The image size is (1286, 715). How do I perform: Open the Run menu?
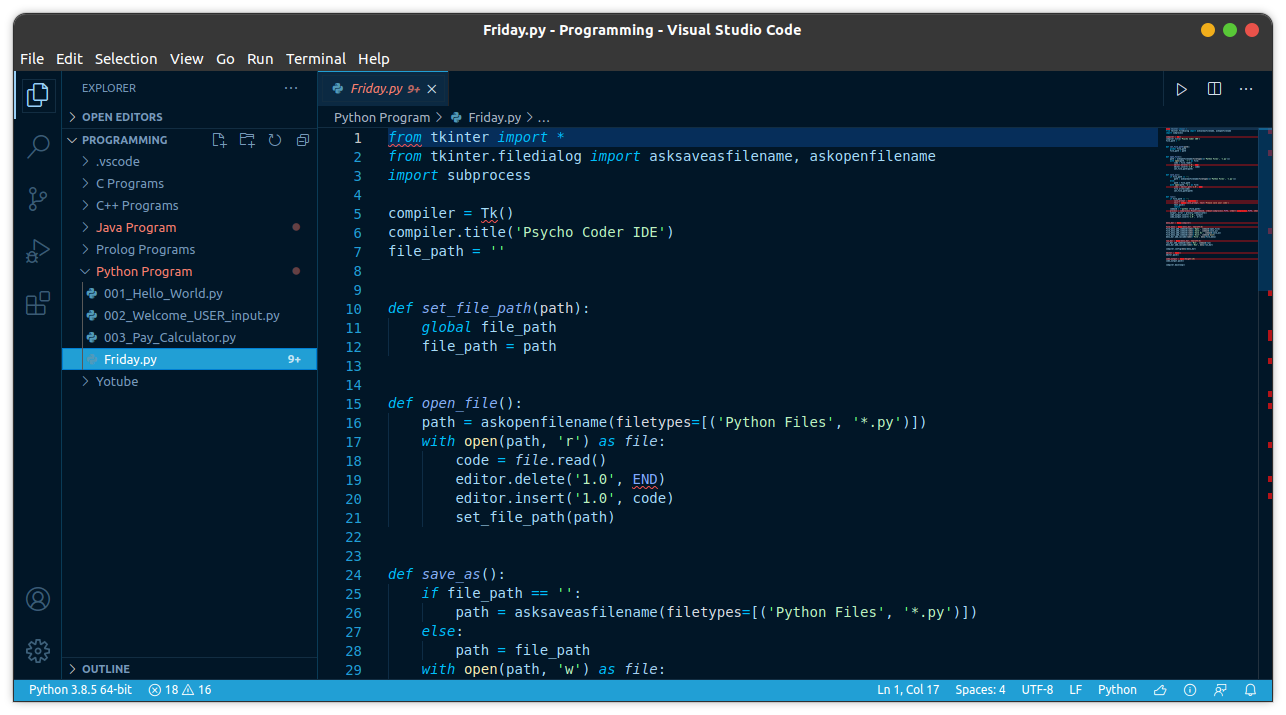(260, 59)
